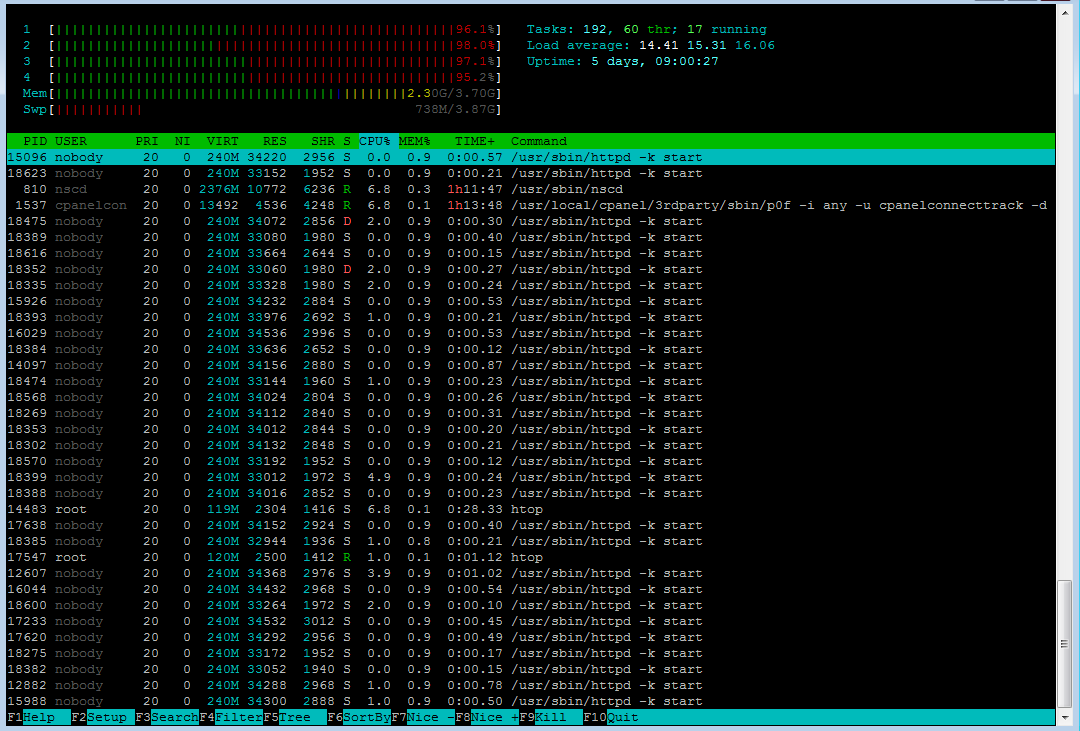Viewport: 1080px width, 731px height.
Task: Select process row with PID 18389
Action: pos(530,237)
